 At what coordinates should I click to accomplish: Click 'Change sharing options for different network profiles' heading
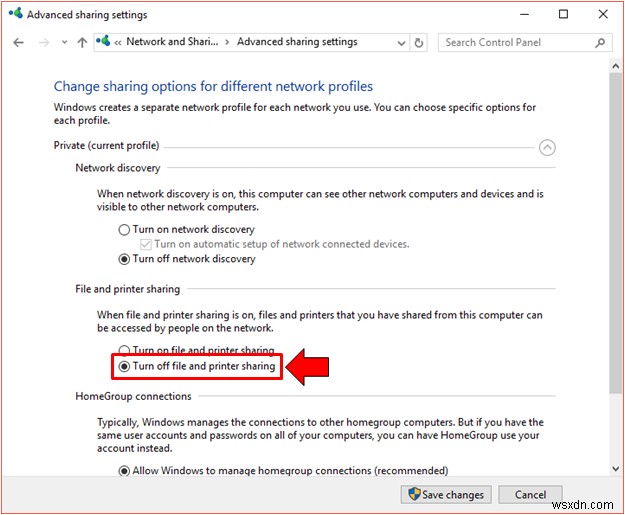click(213, 86)
